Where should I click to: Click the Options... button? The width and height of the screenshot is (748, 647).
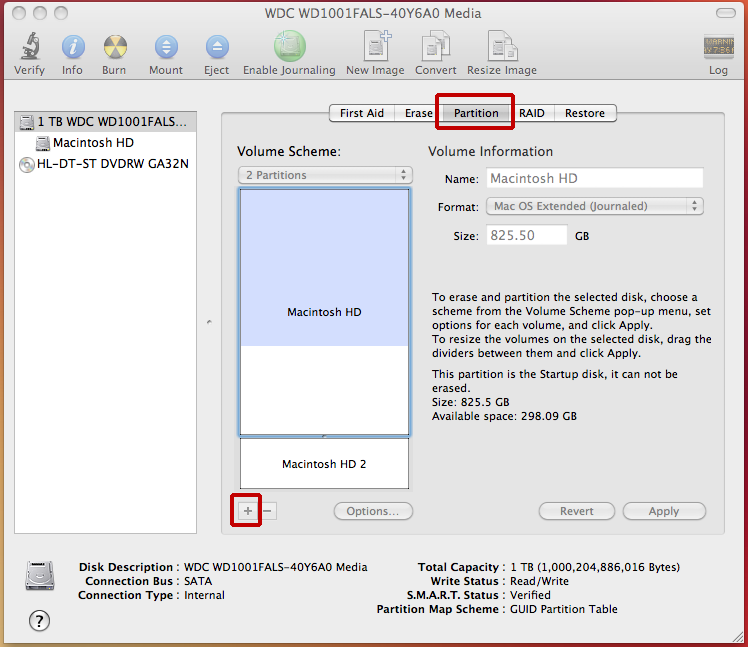(373, 511)
